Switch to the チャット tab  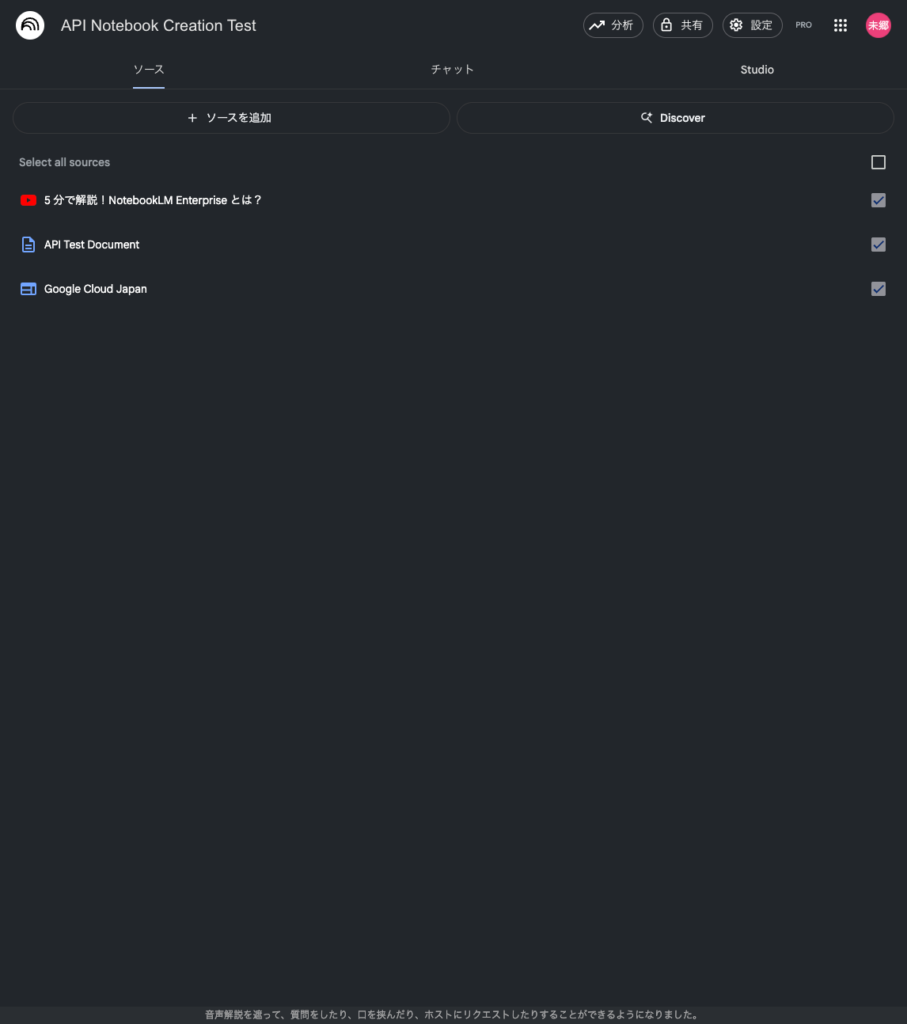coord(452,70)
